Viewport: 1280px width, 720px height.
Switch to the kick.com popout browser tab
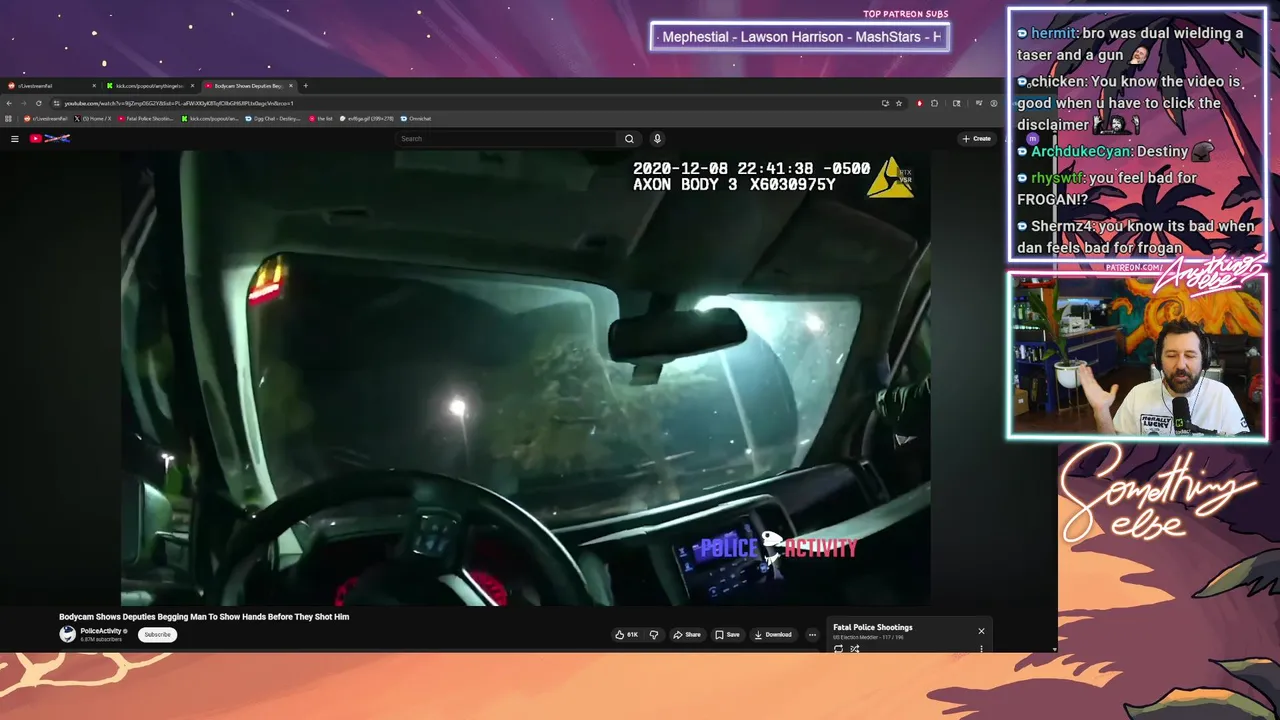click(x=150, y=86)
